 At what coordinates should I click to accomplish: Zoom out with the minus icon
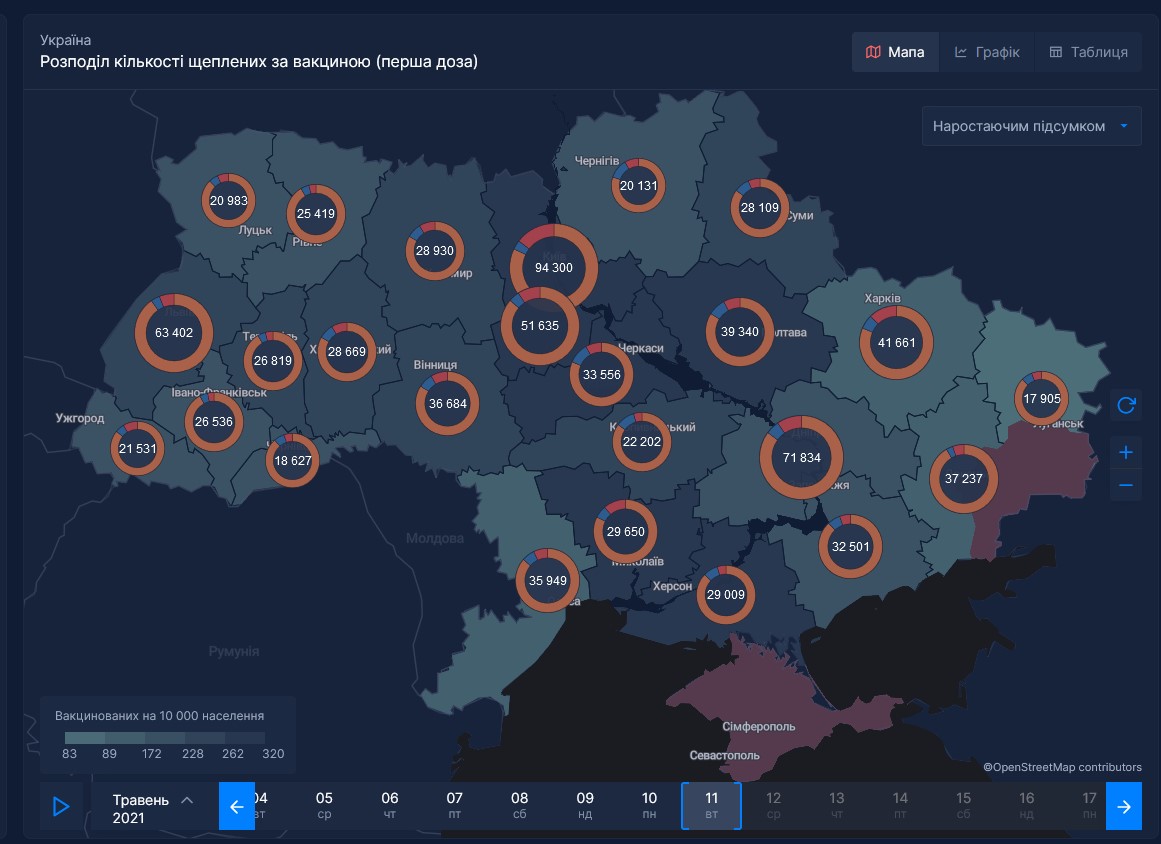tap(1126, 486)
